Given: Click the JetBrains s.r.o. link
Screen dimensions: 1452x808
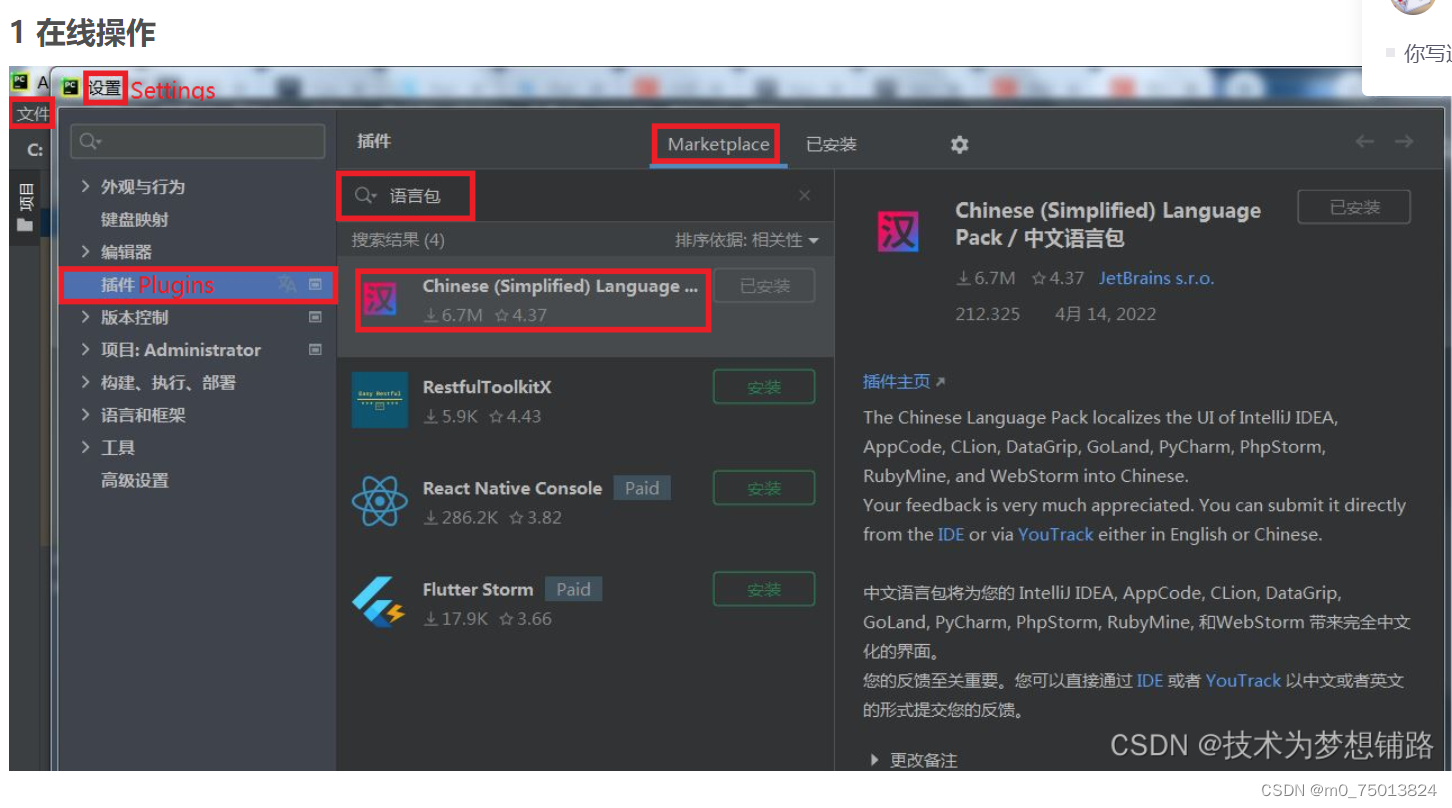Looking at the screenshot, I should tap(1156, 278).
